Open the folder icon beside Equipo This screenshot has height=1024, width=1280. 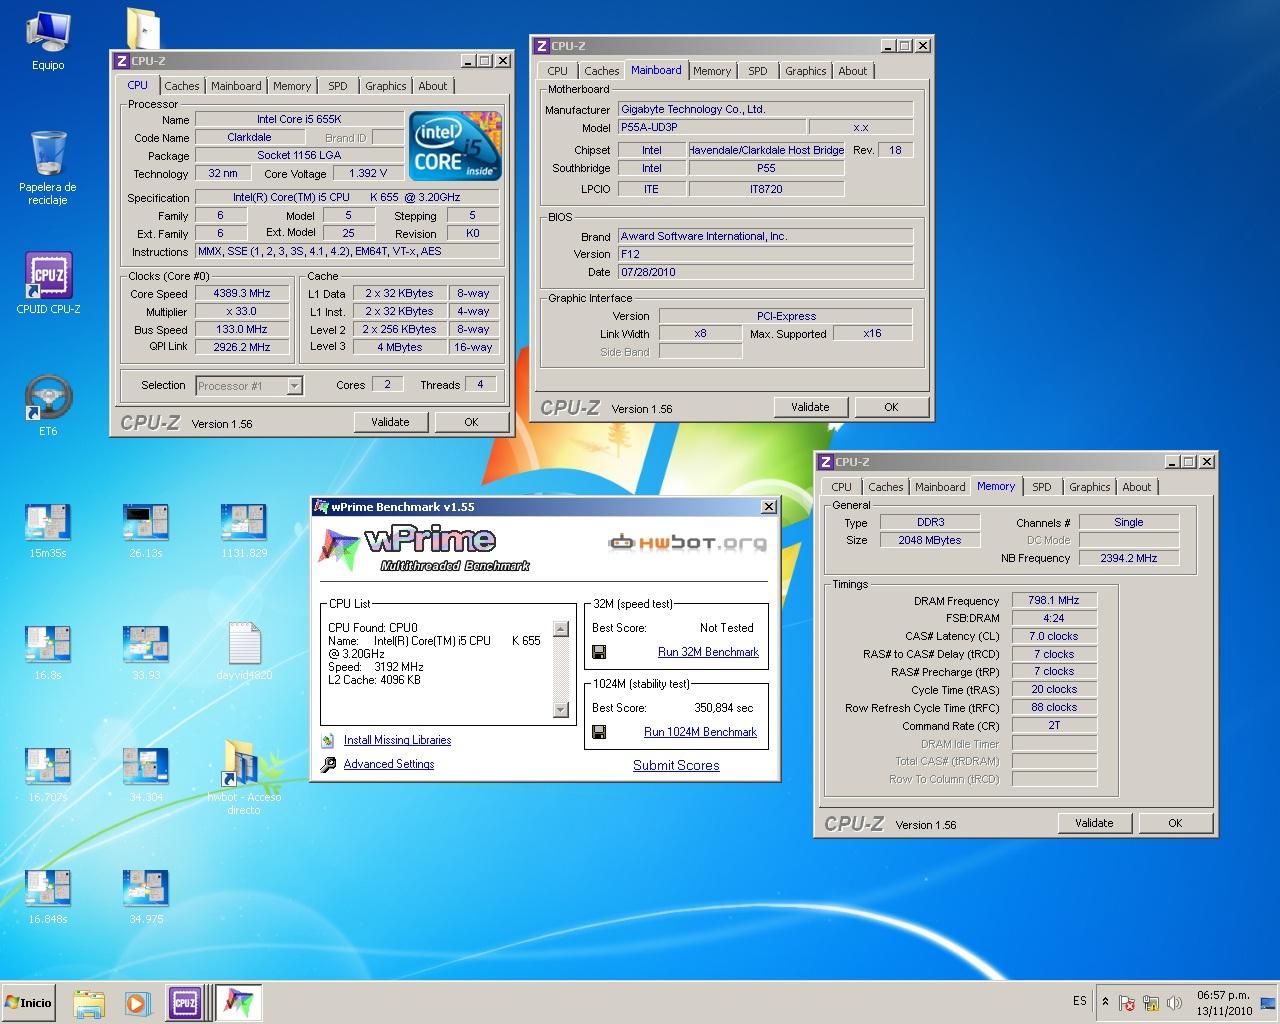[x=145, y=28]
